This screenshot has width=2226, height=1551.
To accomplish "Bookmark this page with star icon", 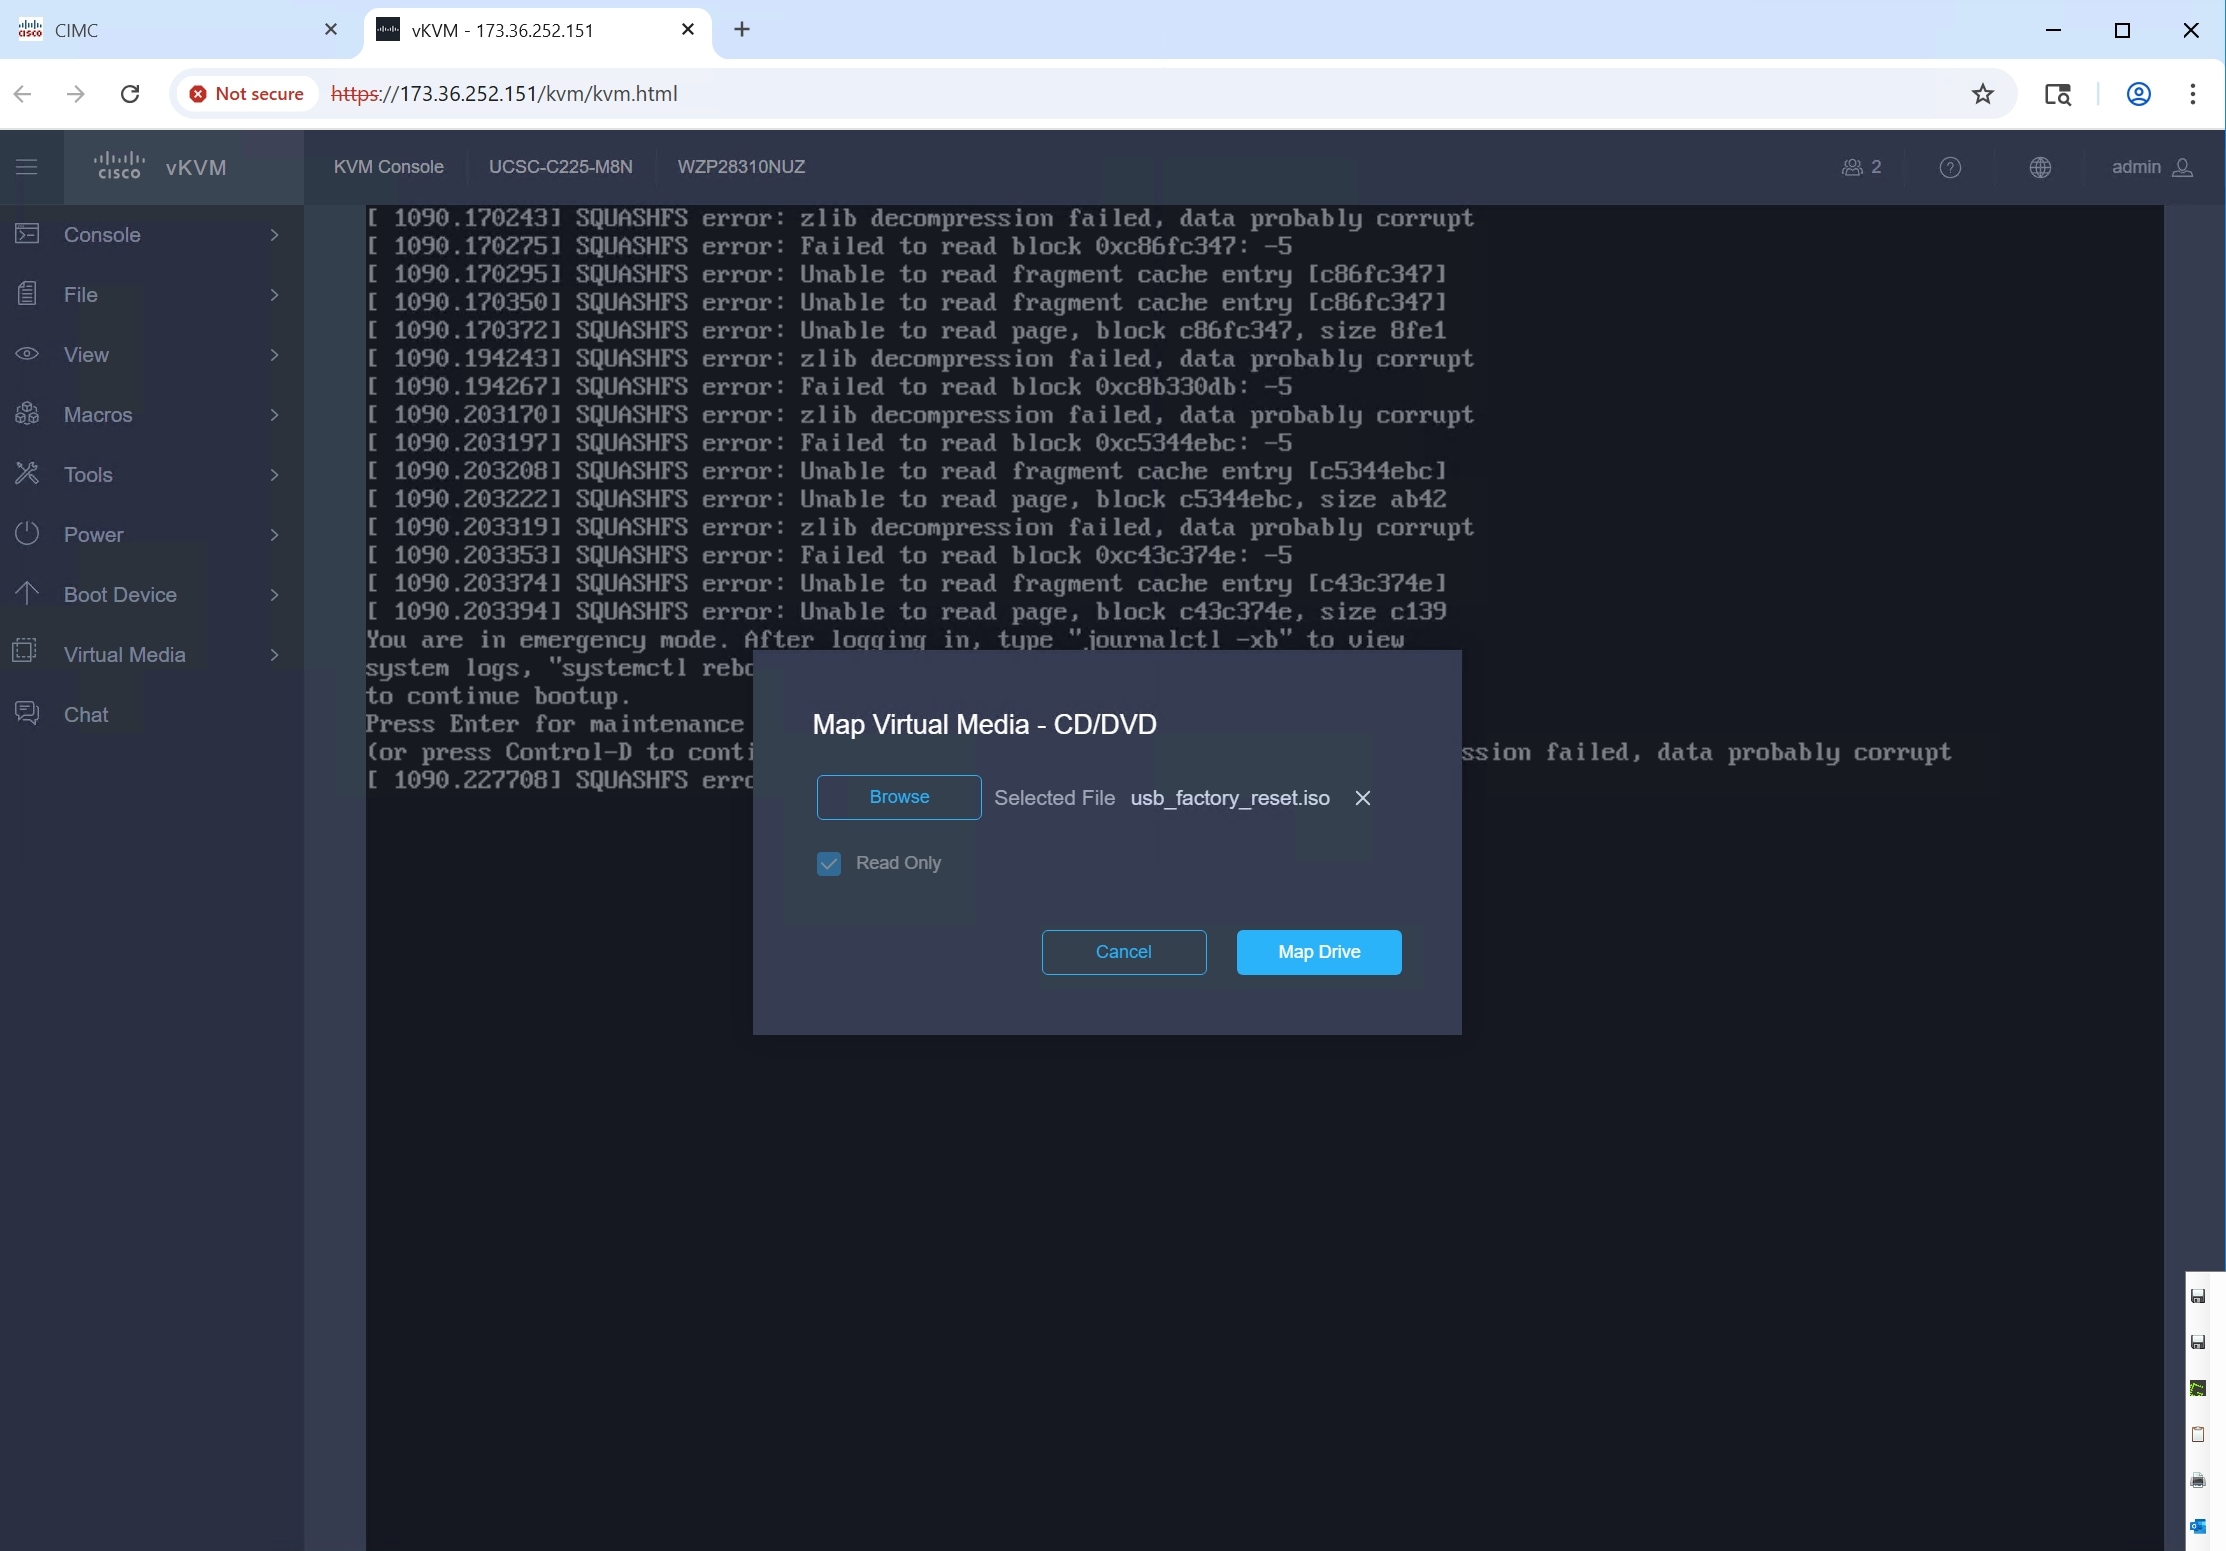I will point(1983,94).
